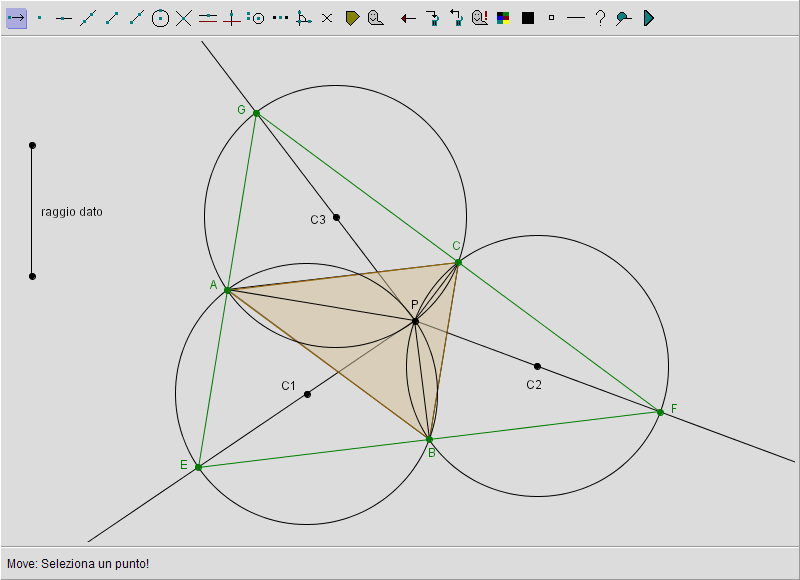800x580 pixels.
Task: Toggle the show hidden objects ghost
Action: coord(480,18)
